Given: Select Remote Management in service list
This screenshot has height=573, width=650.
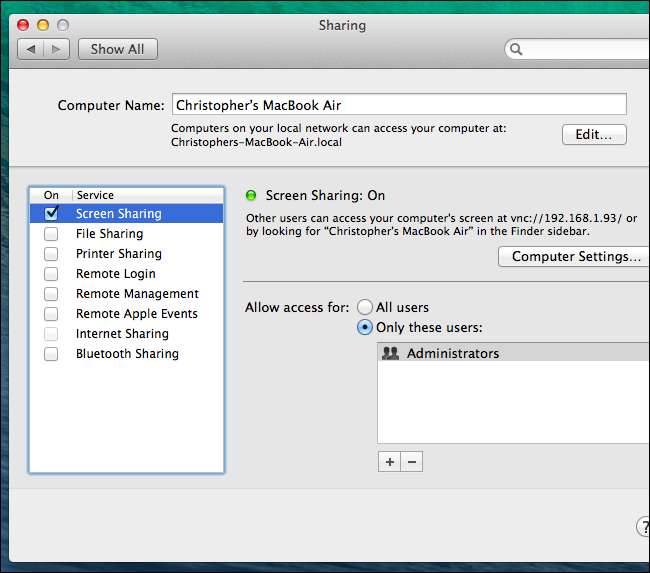Looking at the screenshot, I should 137,294.
